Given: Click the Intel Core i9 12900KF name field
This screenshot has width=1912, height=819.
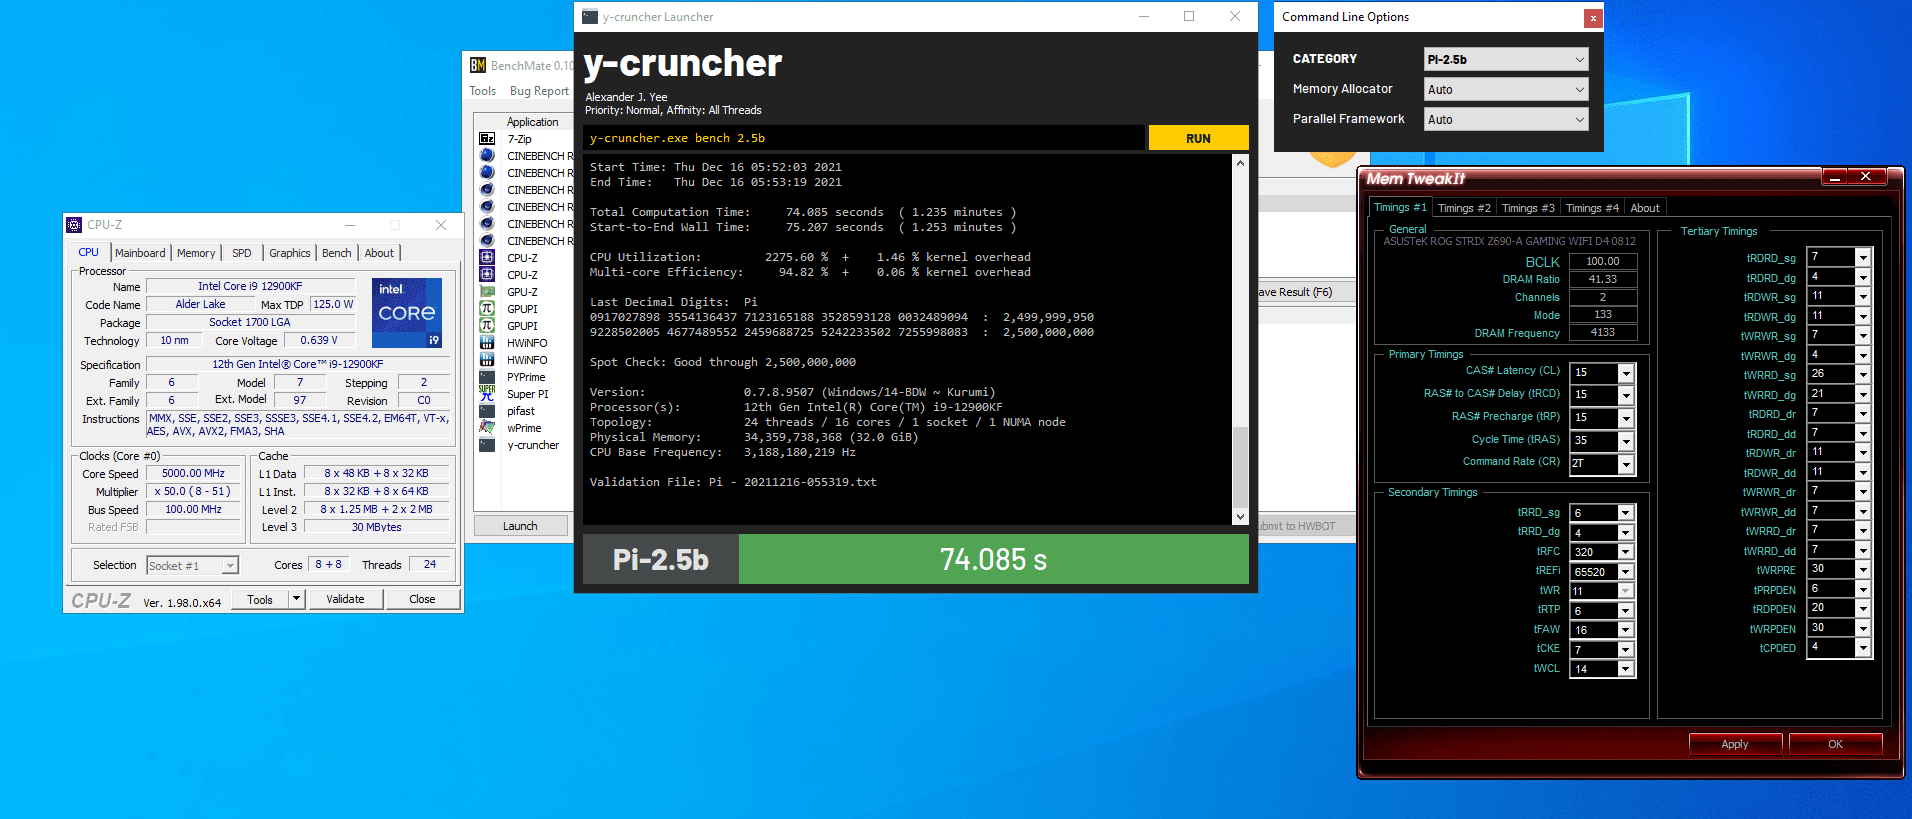Looking at the screenshot, I should click(250, 286).
